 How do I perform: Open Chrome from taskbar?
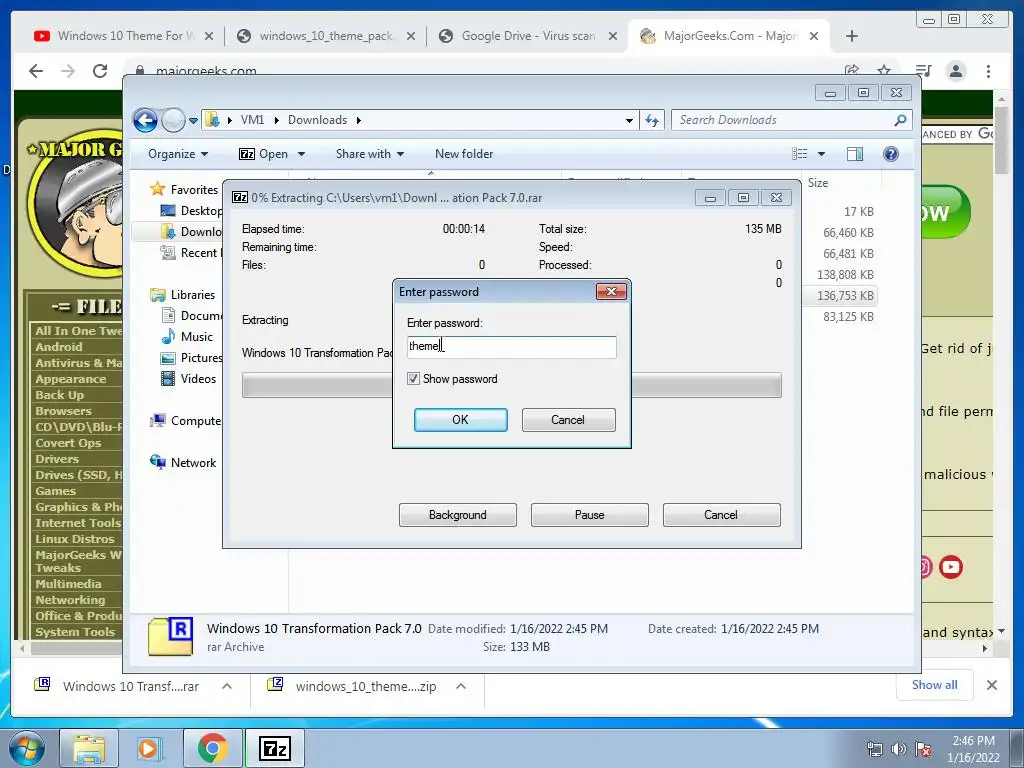[x=212, y=748]
